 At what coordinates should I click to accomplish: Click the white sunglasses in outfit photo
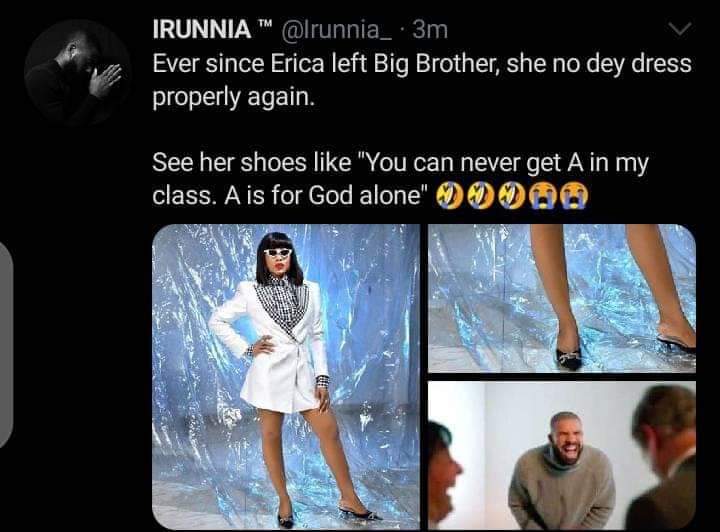(277, 252)
